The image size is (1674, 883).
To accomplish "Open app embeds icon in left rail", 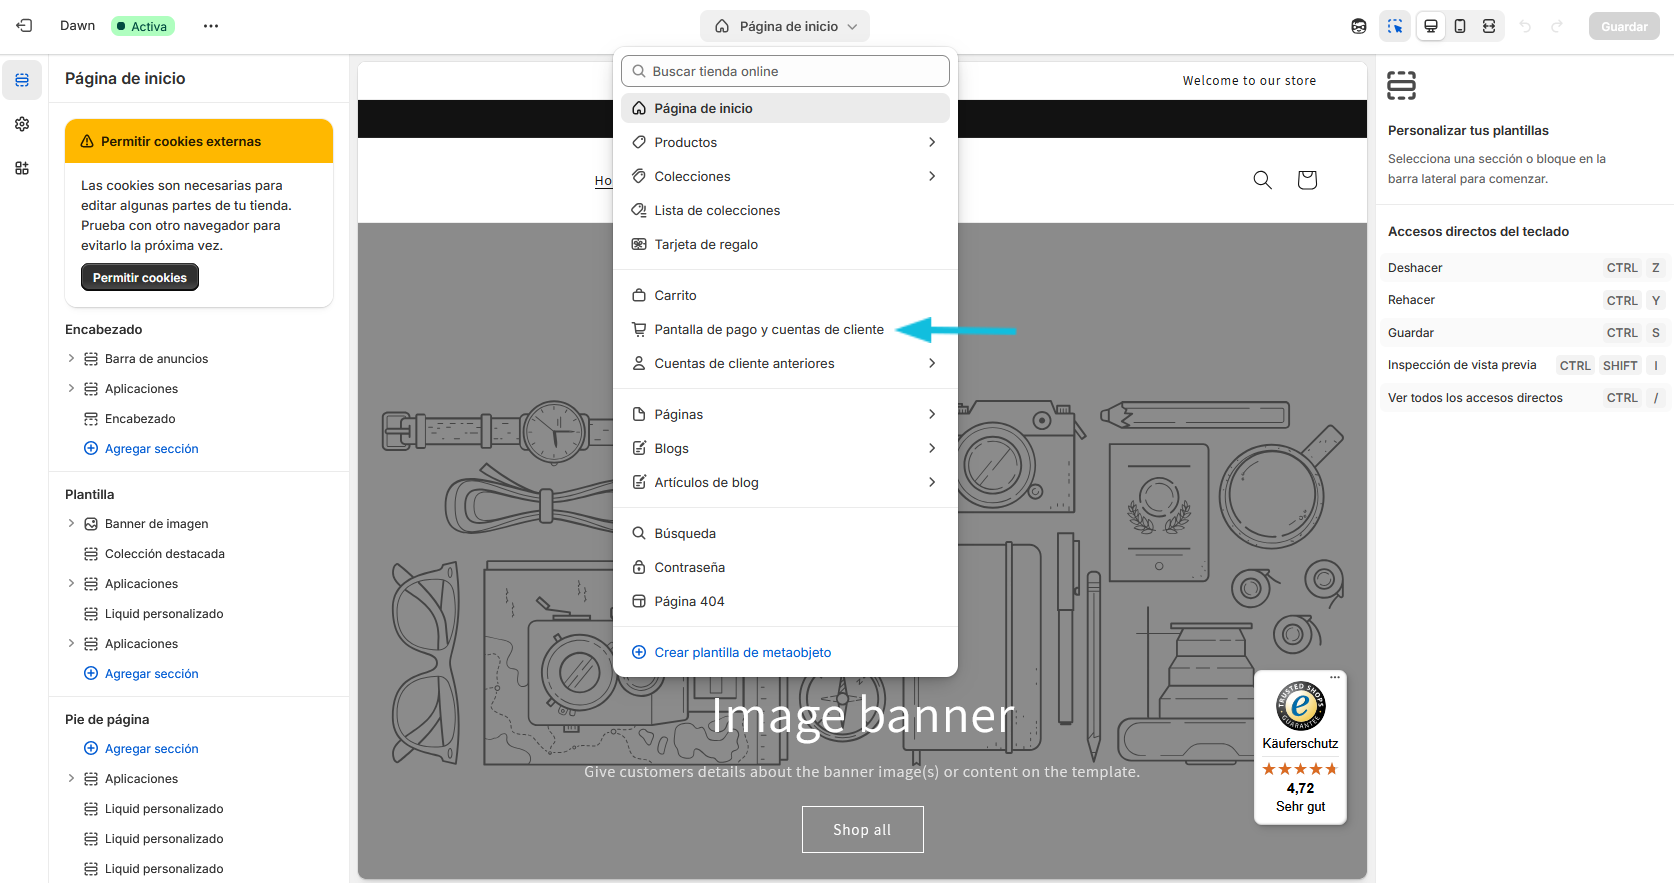I will point(22,168).
